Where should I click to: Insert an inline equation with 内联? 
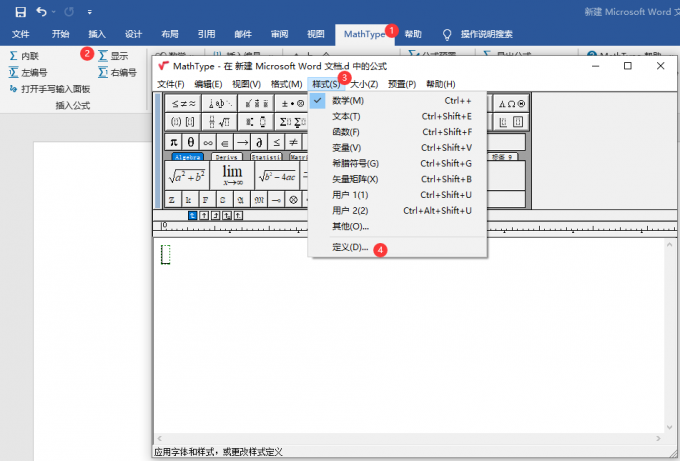24,56
